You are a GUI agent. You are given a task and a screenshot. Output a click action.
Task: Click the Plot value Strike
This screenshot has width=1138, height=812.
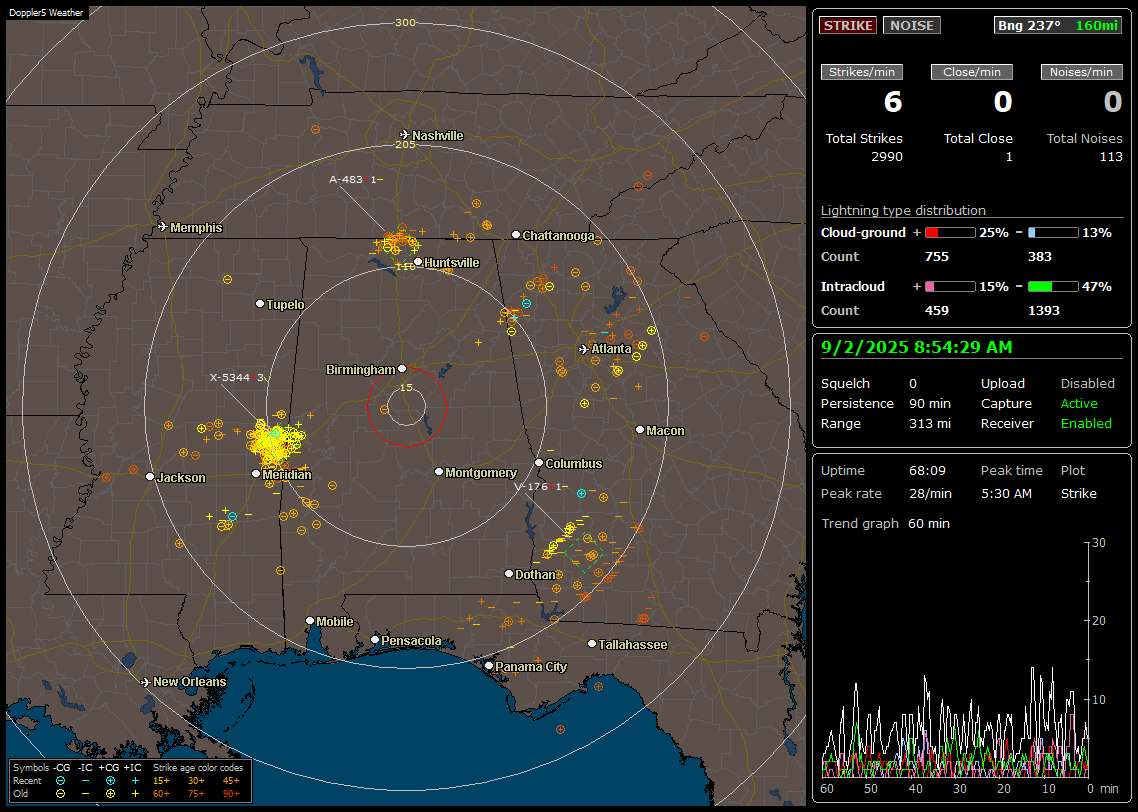tap(1078, 493)
